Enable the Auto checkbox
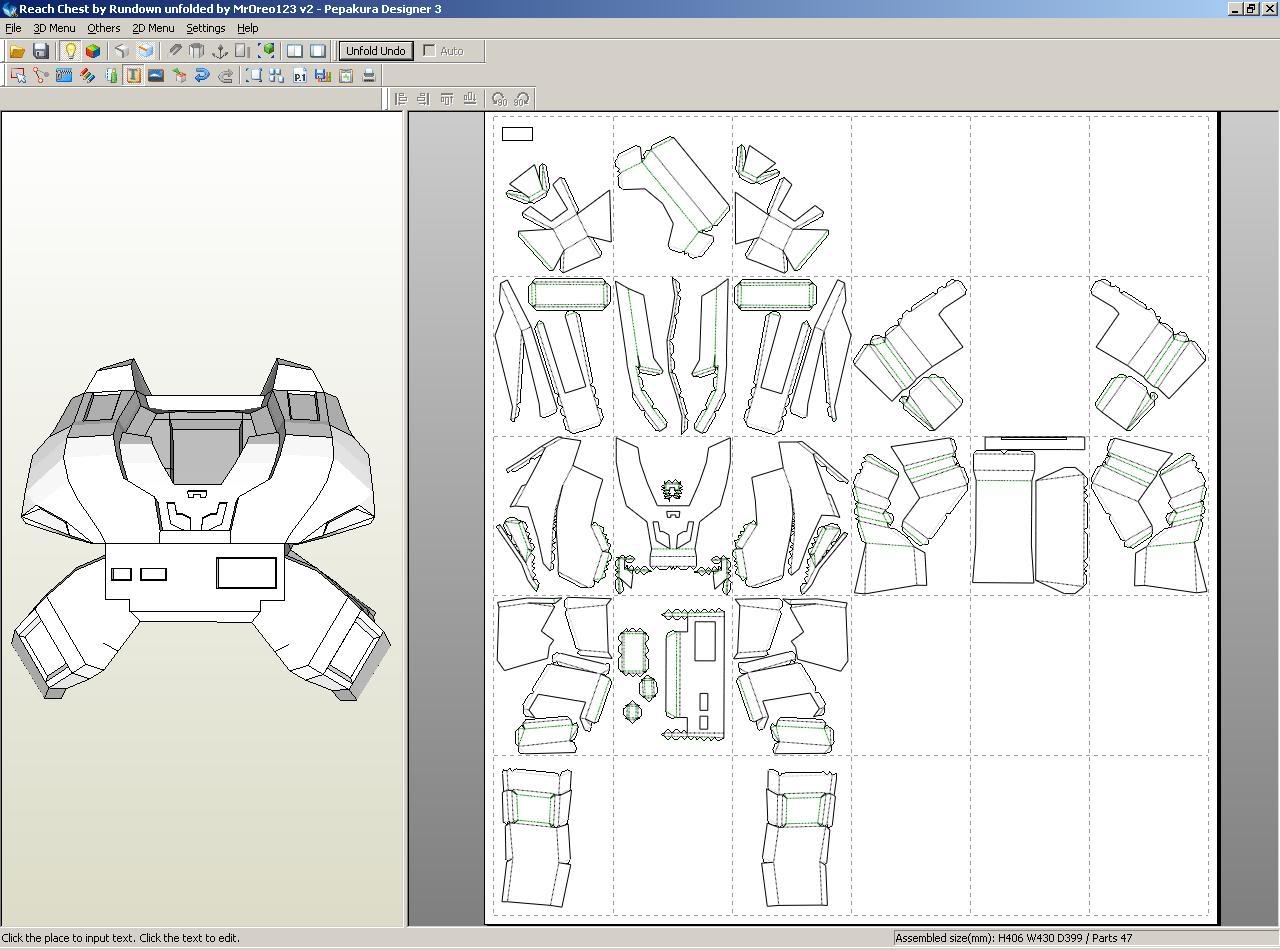 coord(430,51)
